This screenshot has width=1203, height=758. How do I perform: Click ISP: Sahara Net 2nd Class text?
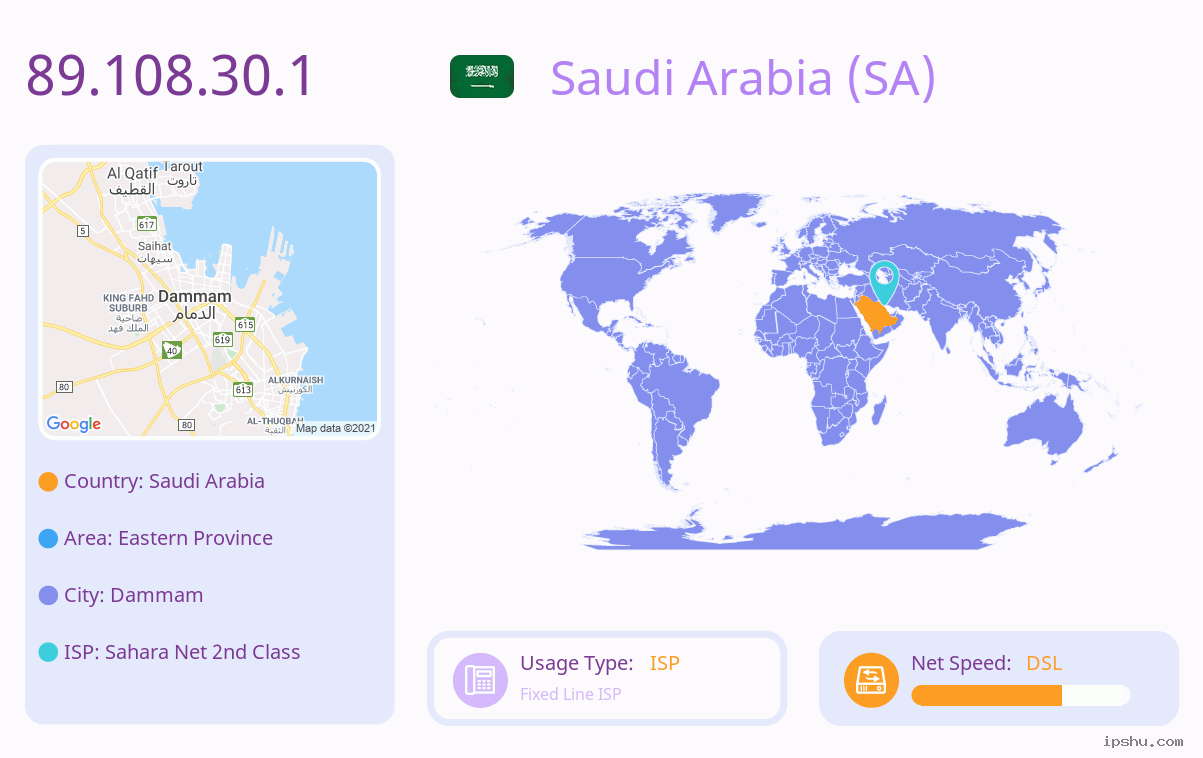pyautogui.click(x=182, y=652)
